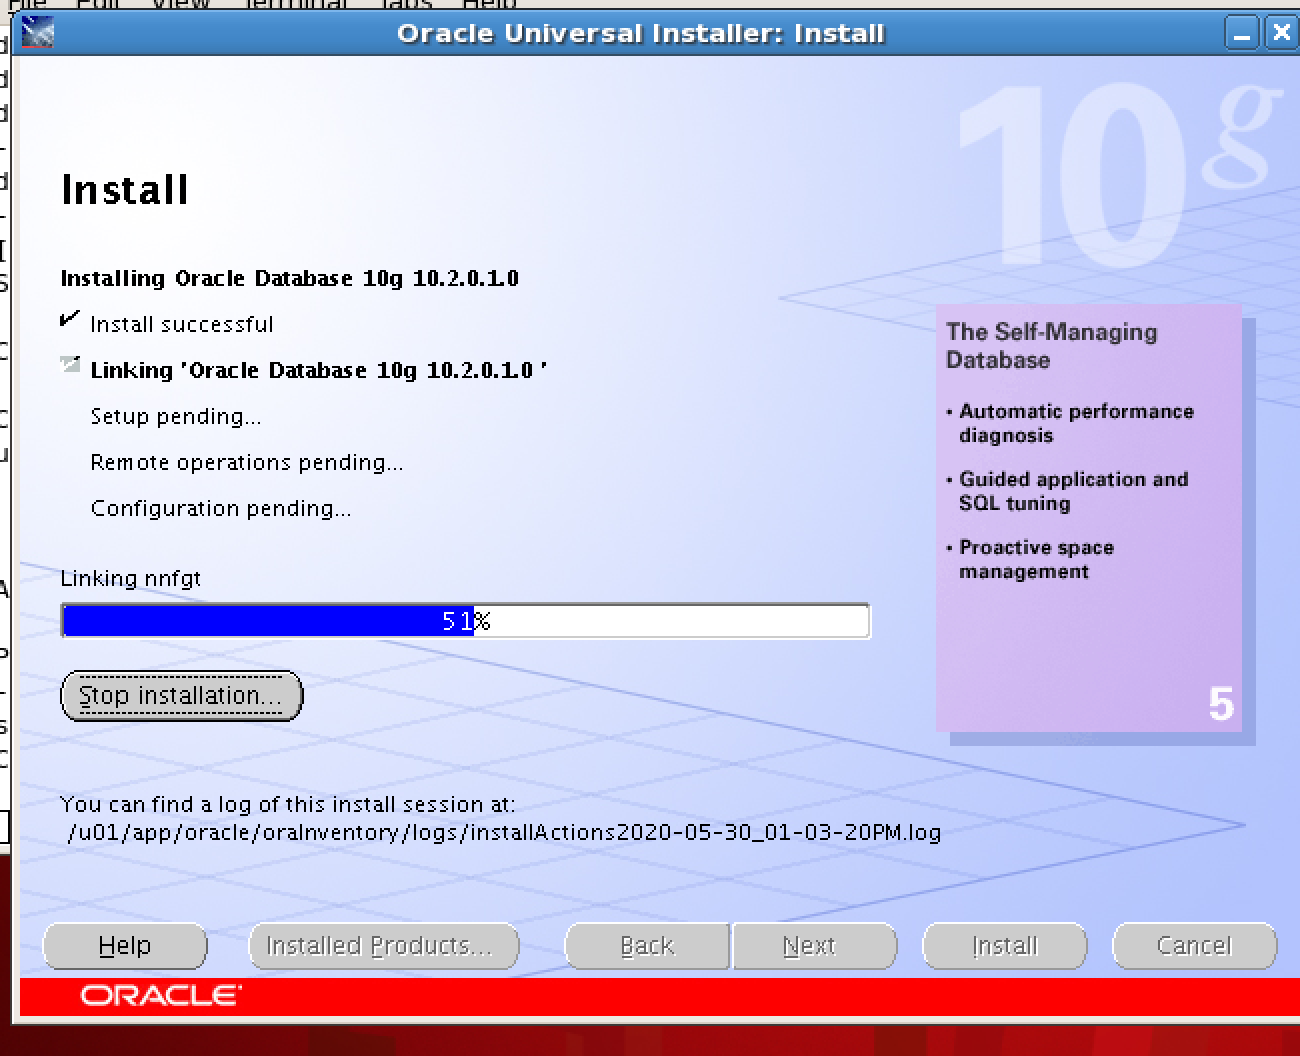
Task: Open the Help button
Action: (x=125, y=946)
